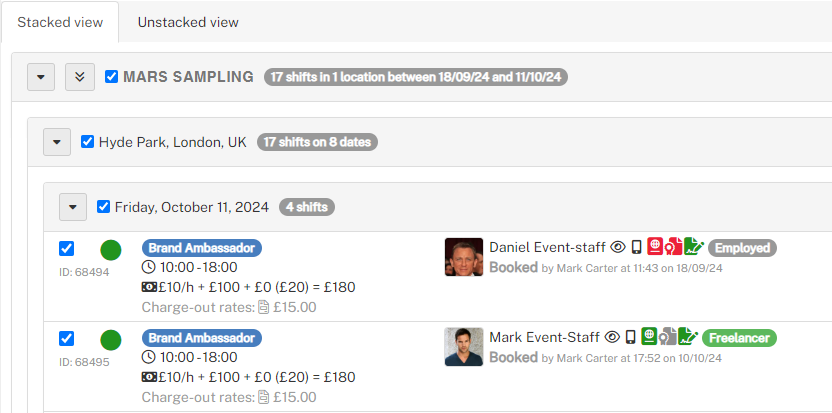Click Mark Event-Staff's eye view icon
This screenshot has height=413, width=832.
point(614,337)
